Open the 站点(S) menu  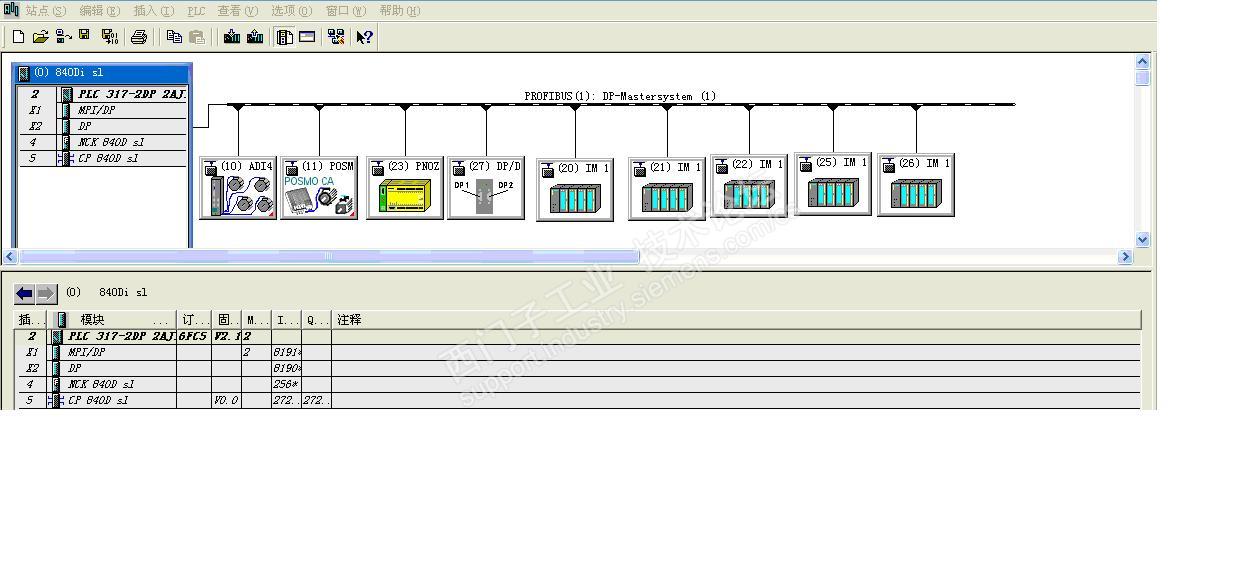click(x=45, y=10)
